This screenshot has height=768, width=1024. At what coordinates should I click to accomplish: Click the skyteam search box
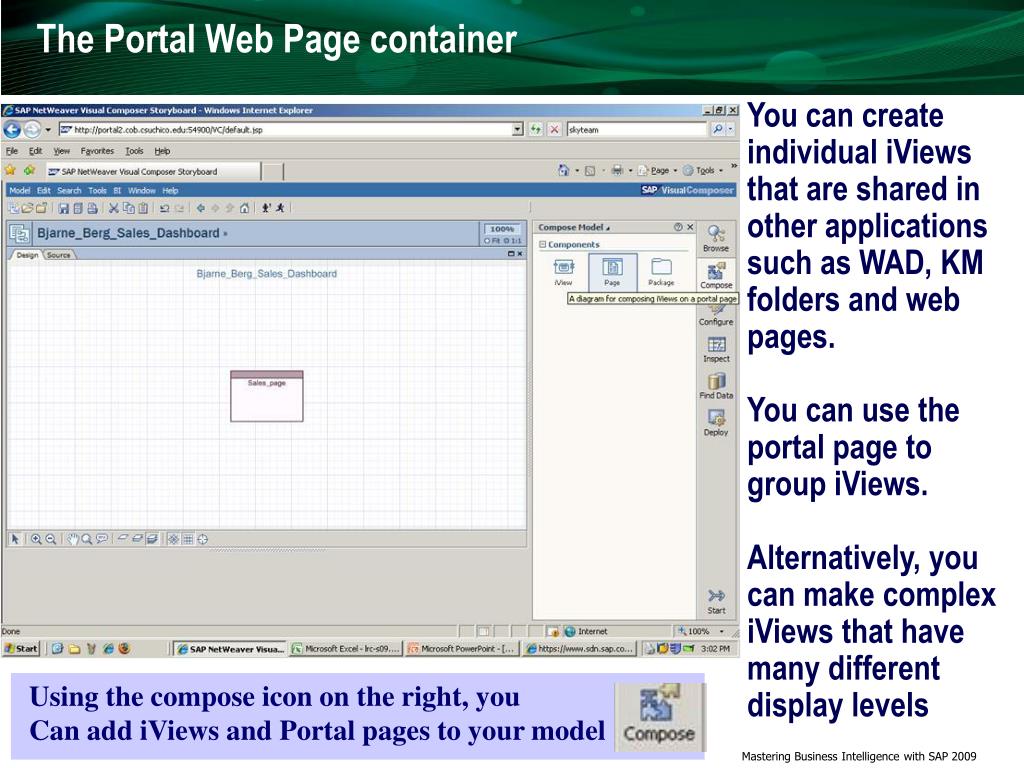pyautogui.click(x=637, y=129)
